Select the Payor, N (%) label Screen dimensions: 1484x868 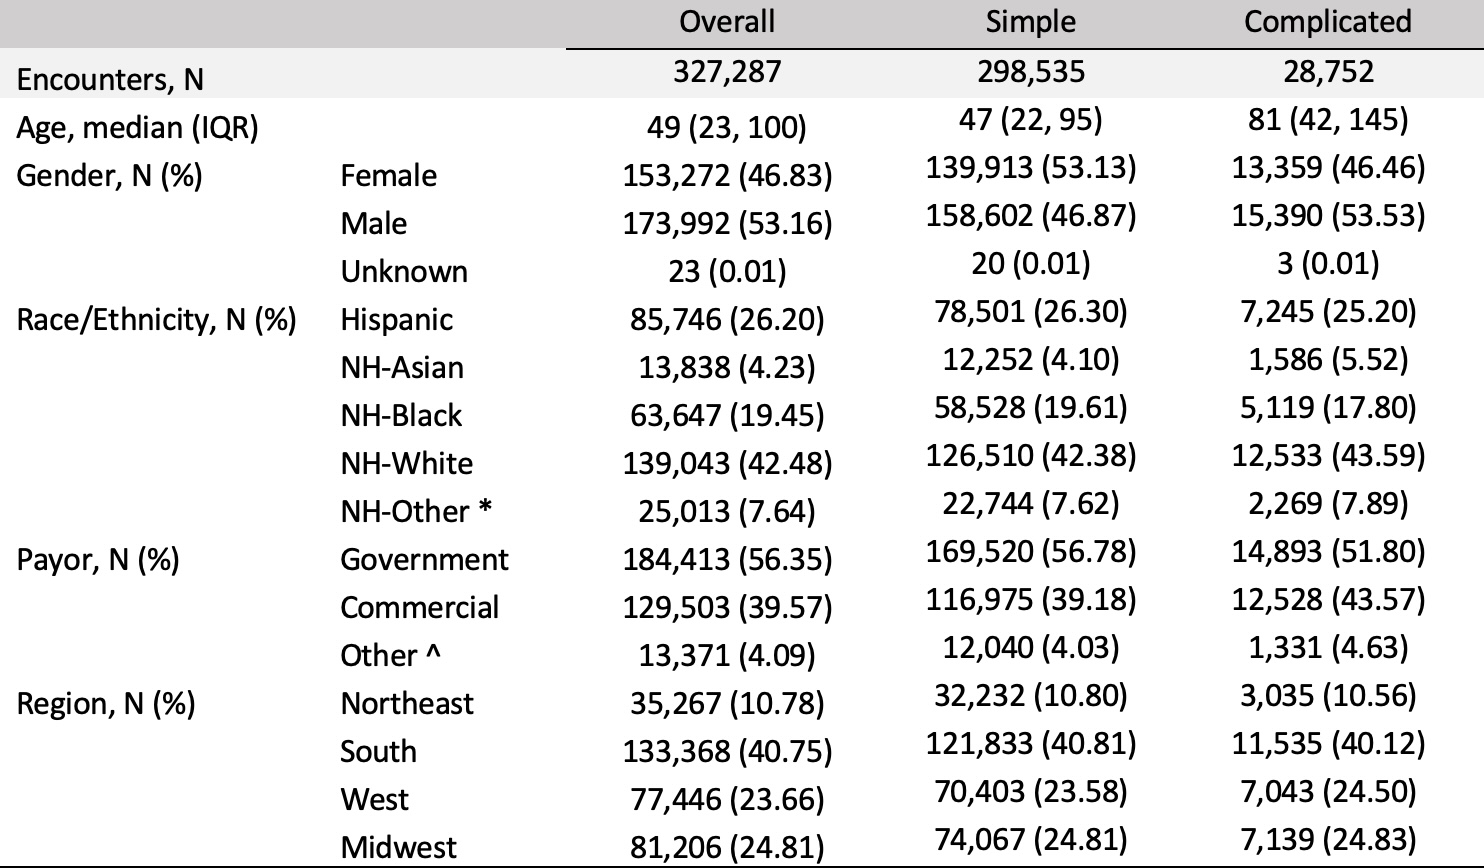coord(98,559)
